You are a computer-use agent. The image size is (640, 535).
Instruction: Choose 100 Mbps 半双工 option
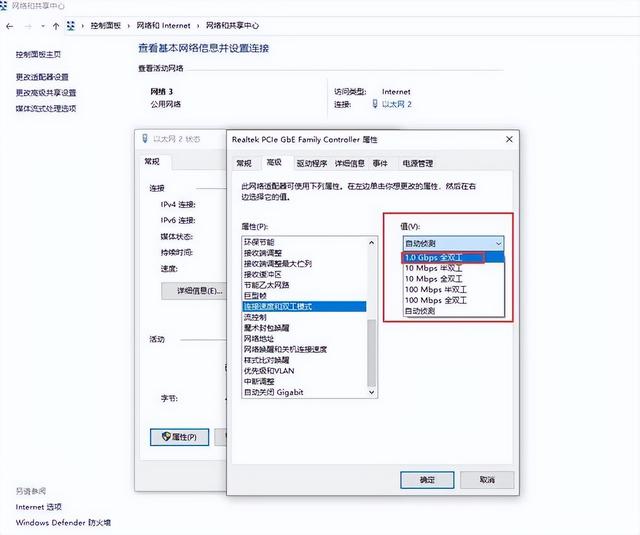point(454,289)
